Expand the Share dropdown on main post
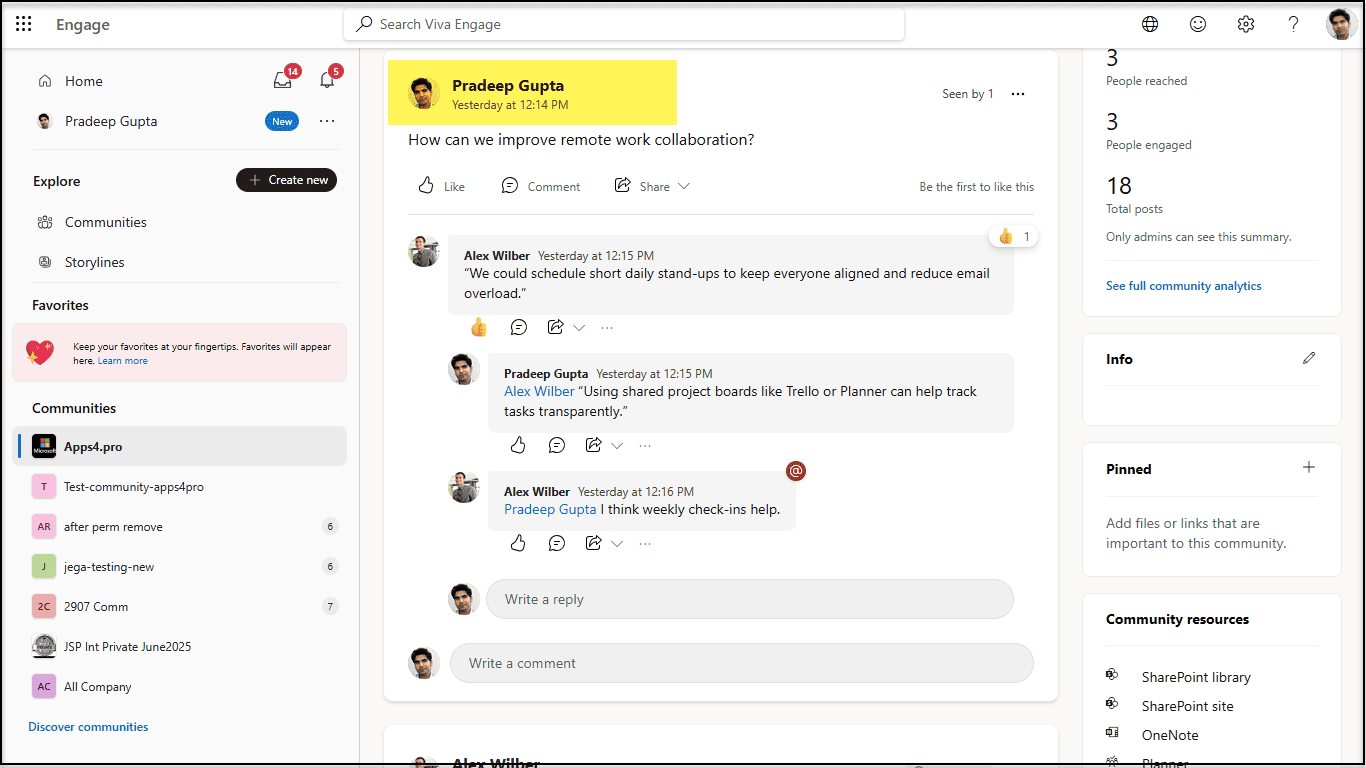Image resolution: width=1366 pixels, height=768 pixels. (x=684, y=186)
